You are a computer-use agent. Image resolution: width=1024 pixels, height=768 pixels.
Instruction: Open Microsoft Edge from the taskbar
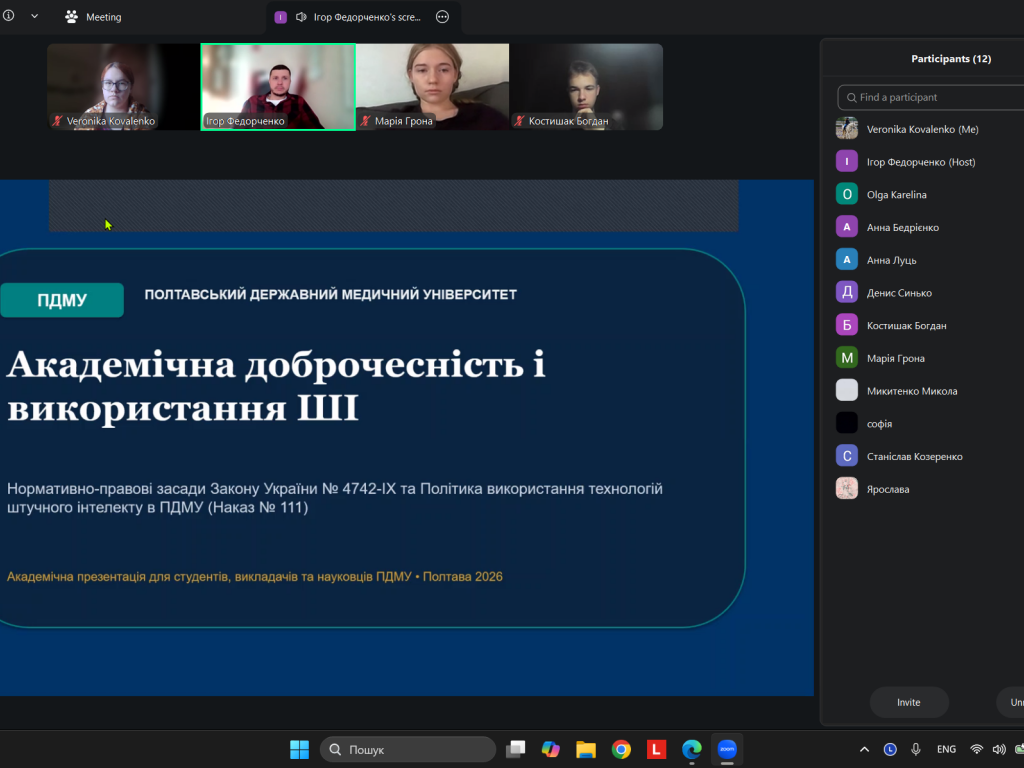pos(692,750)
